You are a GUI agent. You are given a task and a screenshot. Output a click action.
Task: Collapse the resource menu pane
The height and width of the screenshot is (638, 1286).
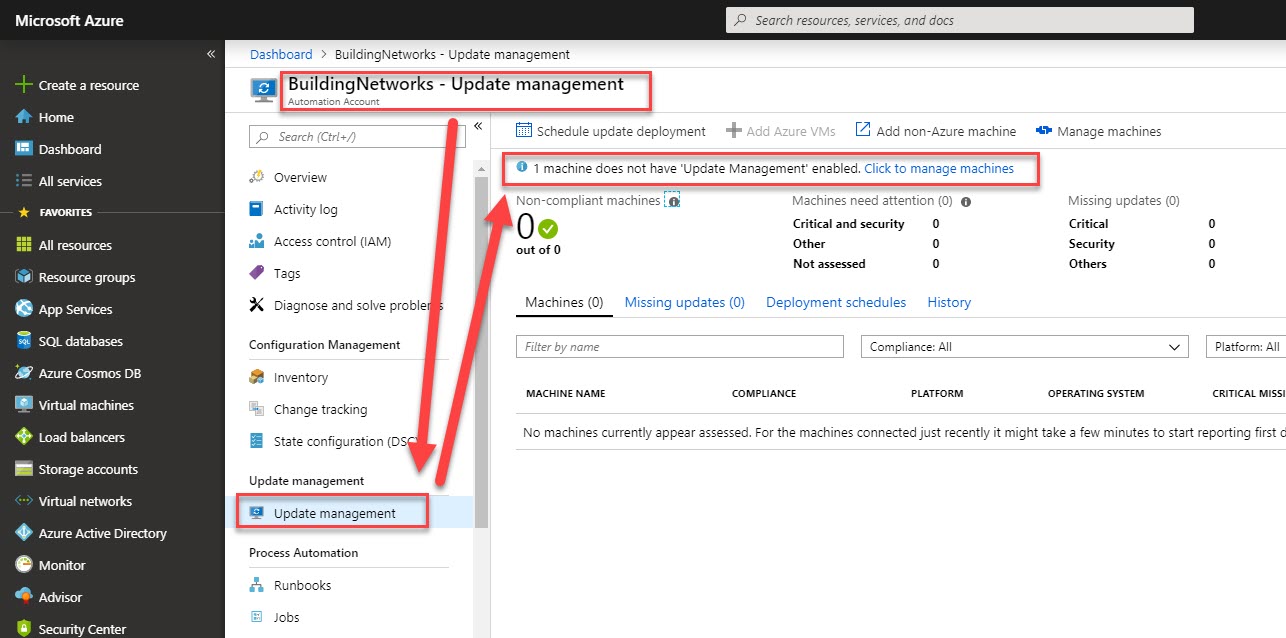pos(478,125)
